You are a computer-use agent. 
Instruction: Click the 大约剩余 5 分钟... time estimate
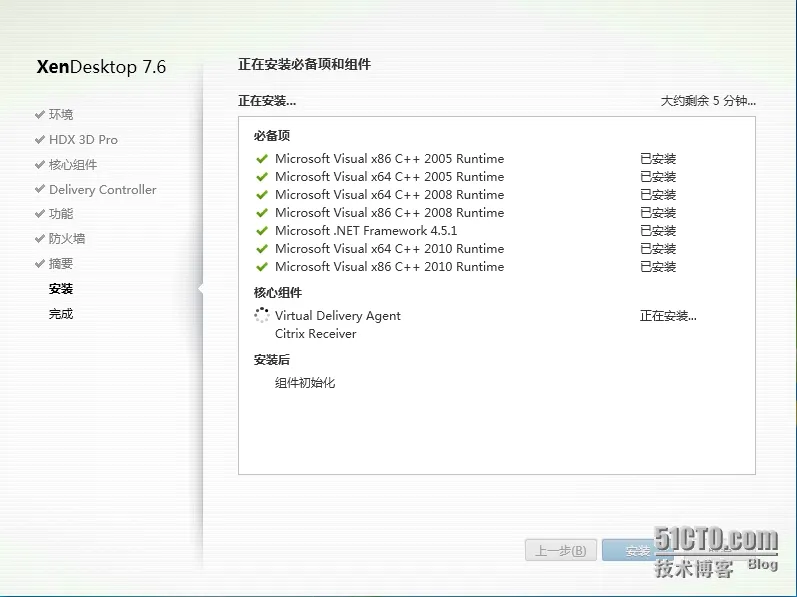[x=708, y=101]
